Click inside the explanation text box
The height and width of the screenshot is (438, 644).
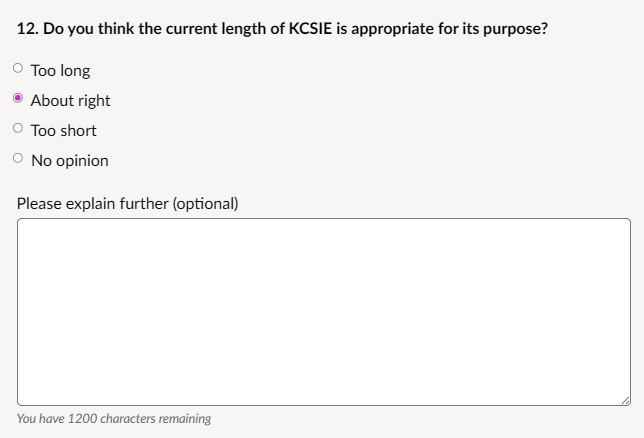click(x=323, y=311)
